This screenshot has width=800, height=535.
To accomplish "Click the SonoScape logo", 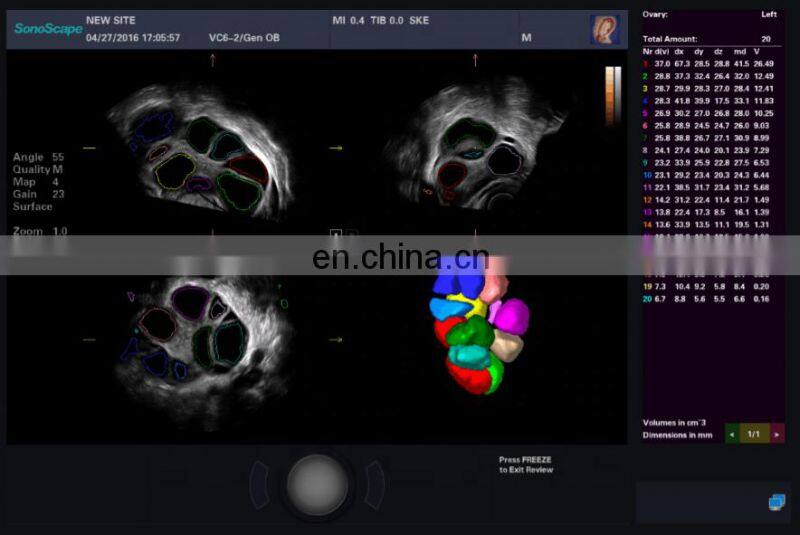I will (43, 29).
